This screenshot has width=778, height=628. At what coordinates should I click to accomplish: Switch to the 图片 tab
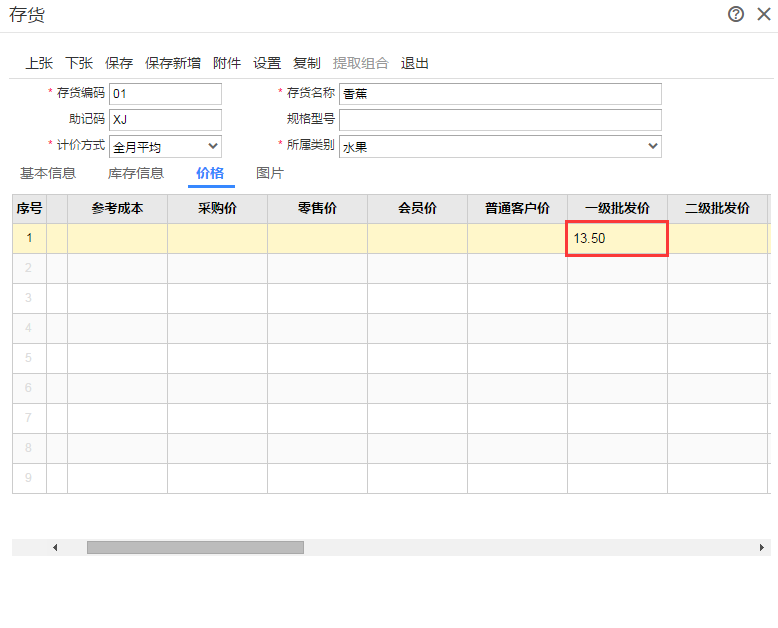(270, 173)
